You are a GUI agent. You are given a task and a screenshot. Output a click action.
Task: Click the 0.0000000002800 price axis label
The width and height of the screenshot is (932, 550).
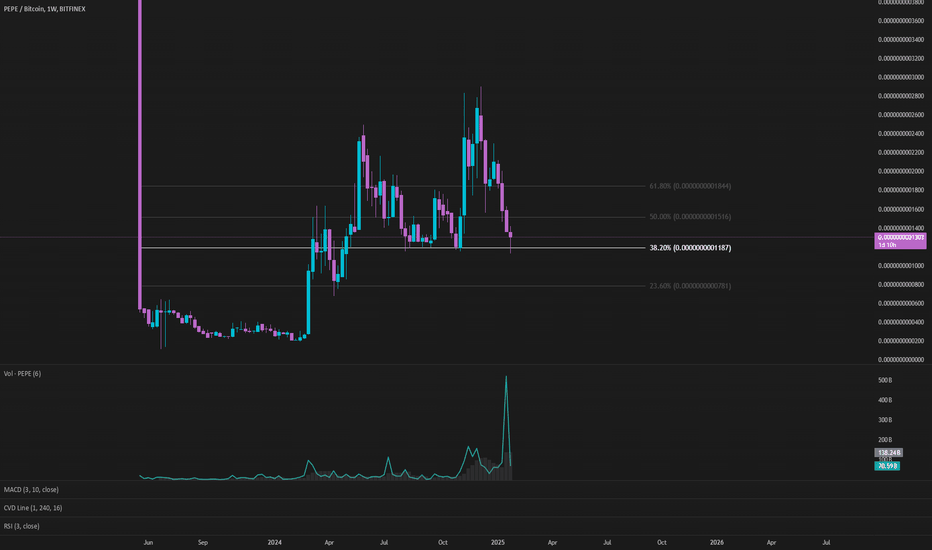click(901, 96)
